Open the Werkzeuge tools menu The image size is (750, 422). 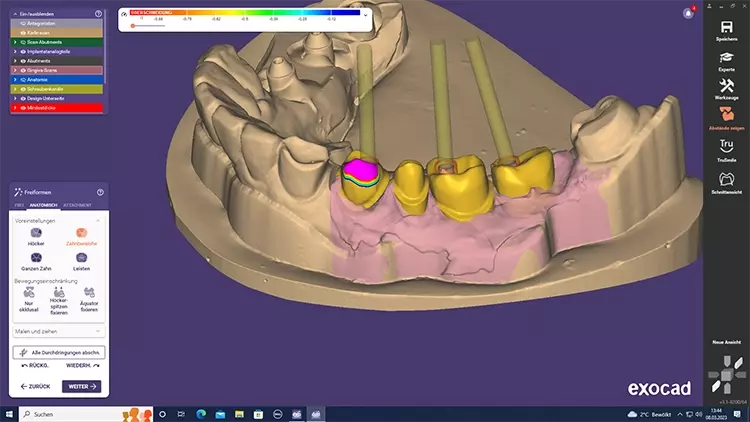[727, 90]
